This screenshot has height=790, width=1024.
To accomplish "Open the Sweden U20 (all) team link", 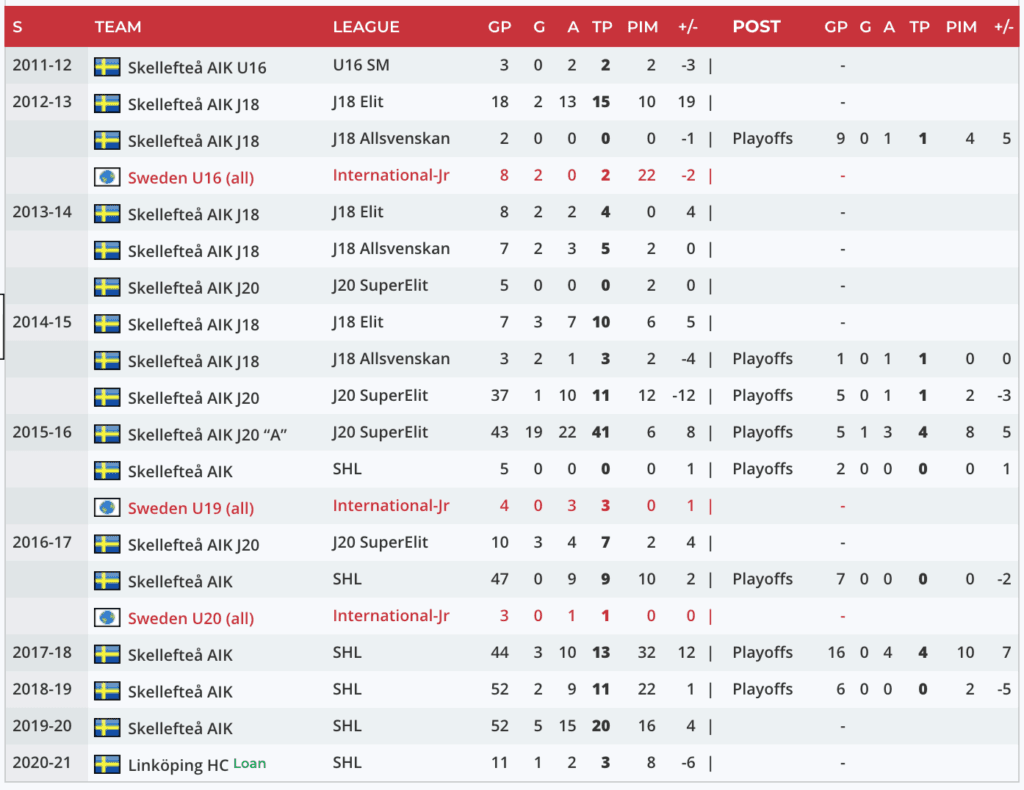I will point(190,618).
